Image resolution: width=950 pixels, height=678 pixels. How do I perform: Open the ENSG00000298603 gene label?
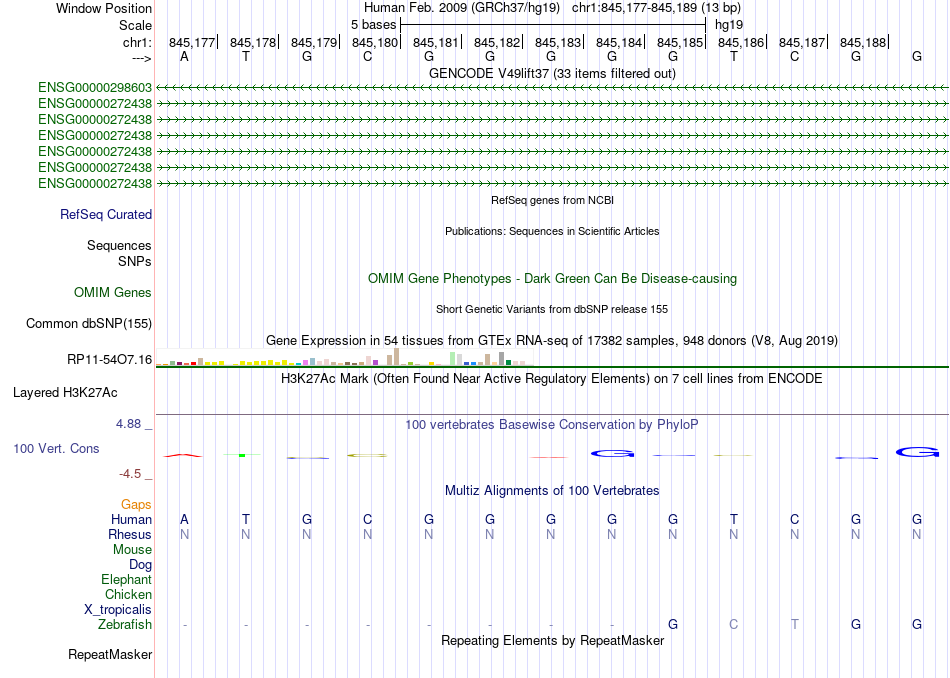95,88
